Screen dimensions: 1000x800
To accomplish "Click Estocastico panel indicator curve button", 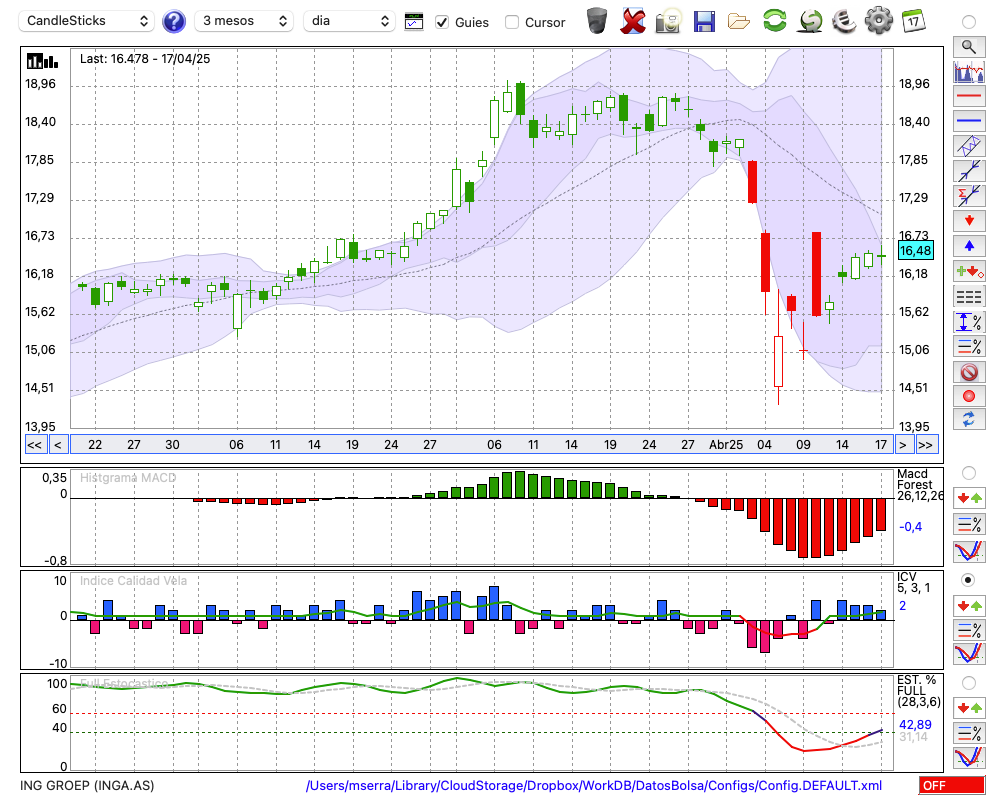I will click(x=969, y=757).
